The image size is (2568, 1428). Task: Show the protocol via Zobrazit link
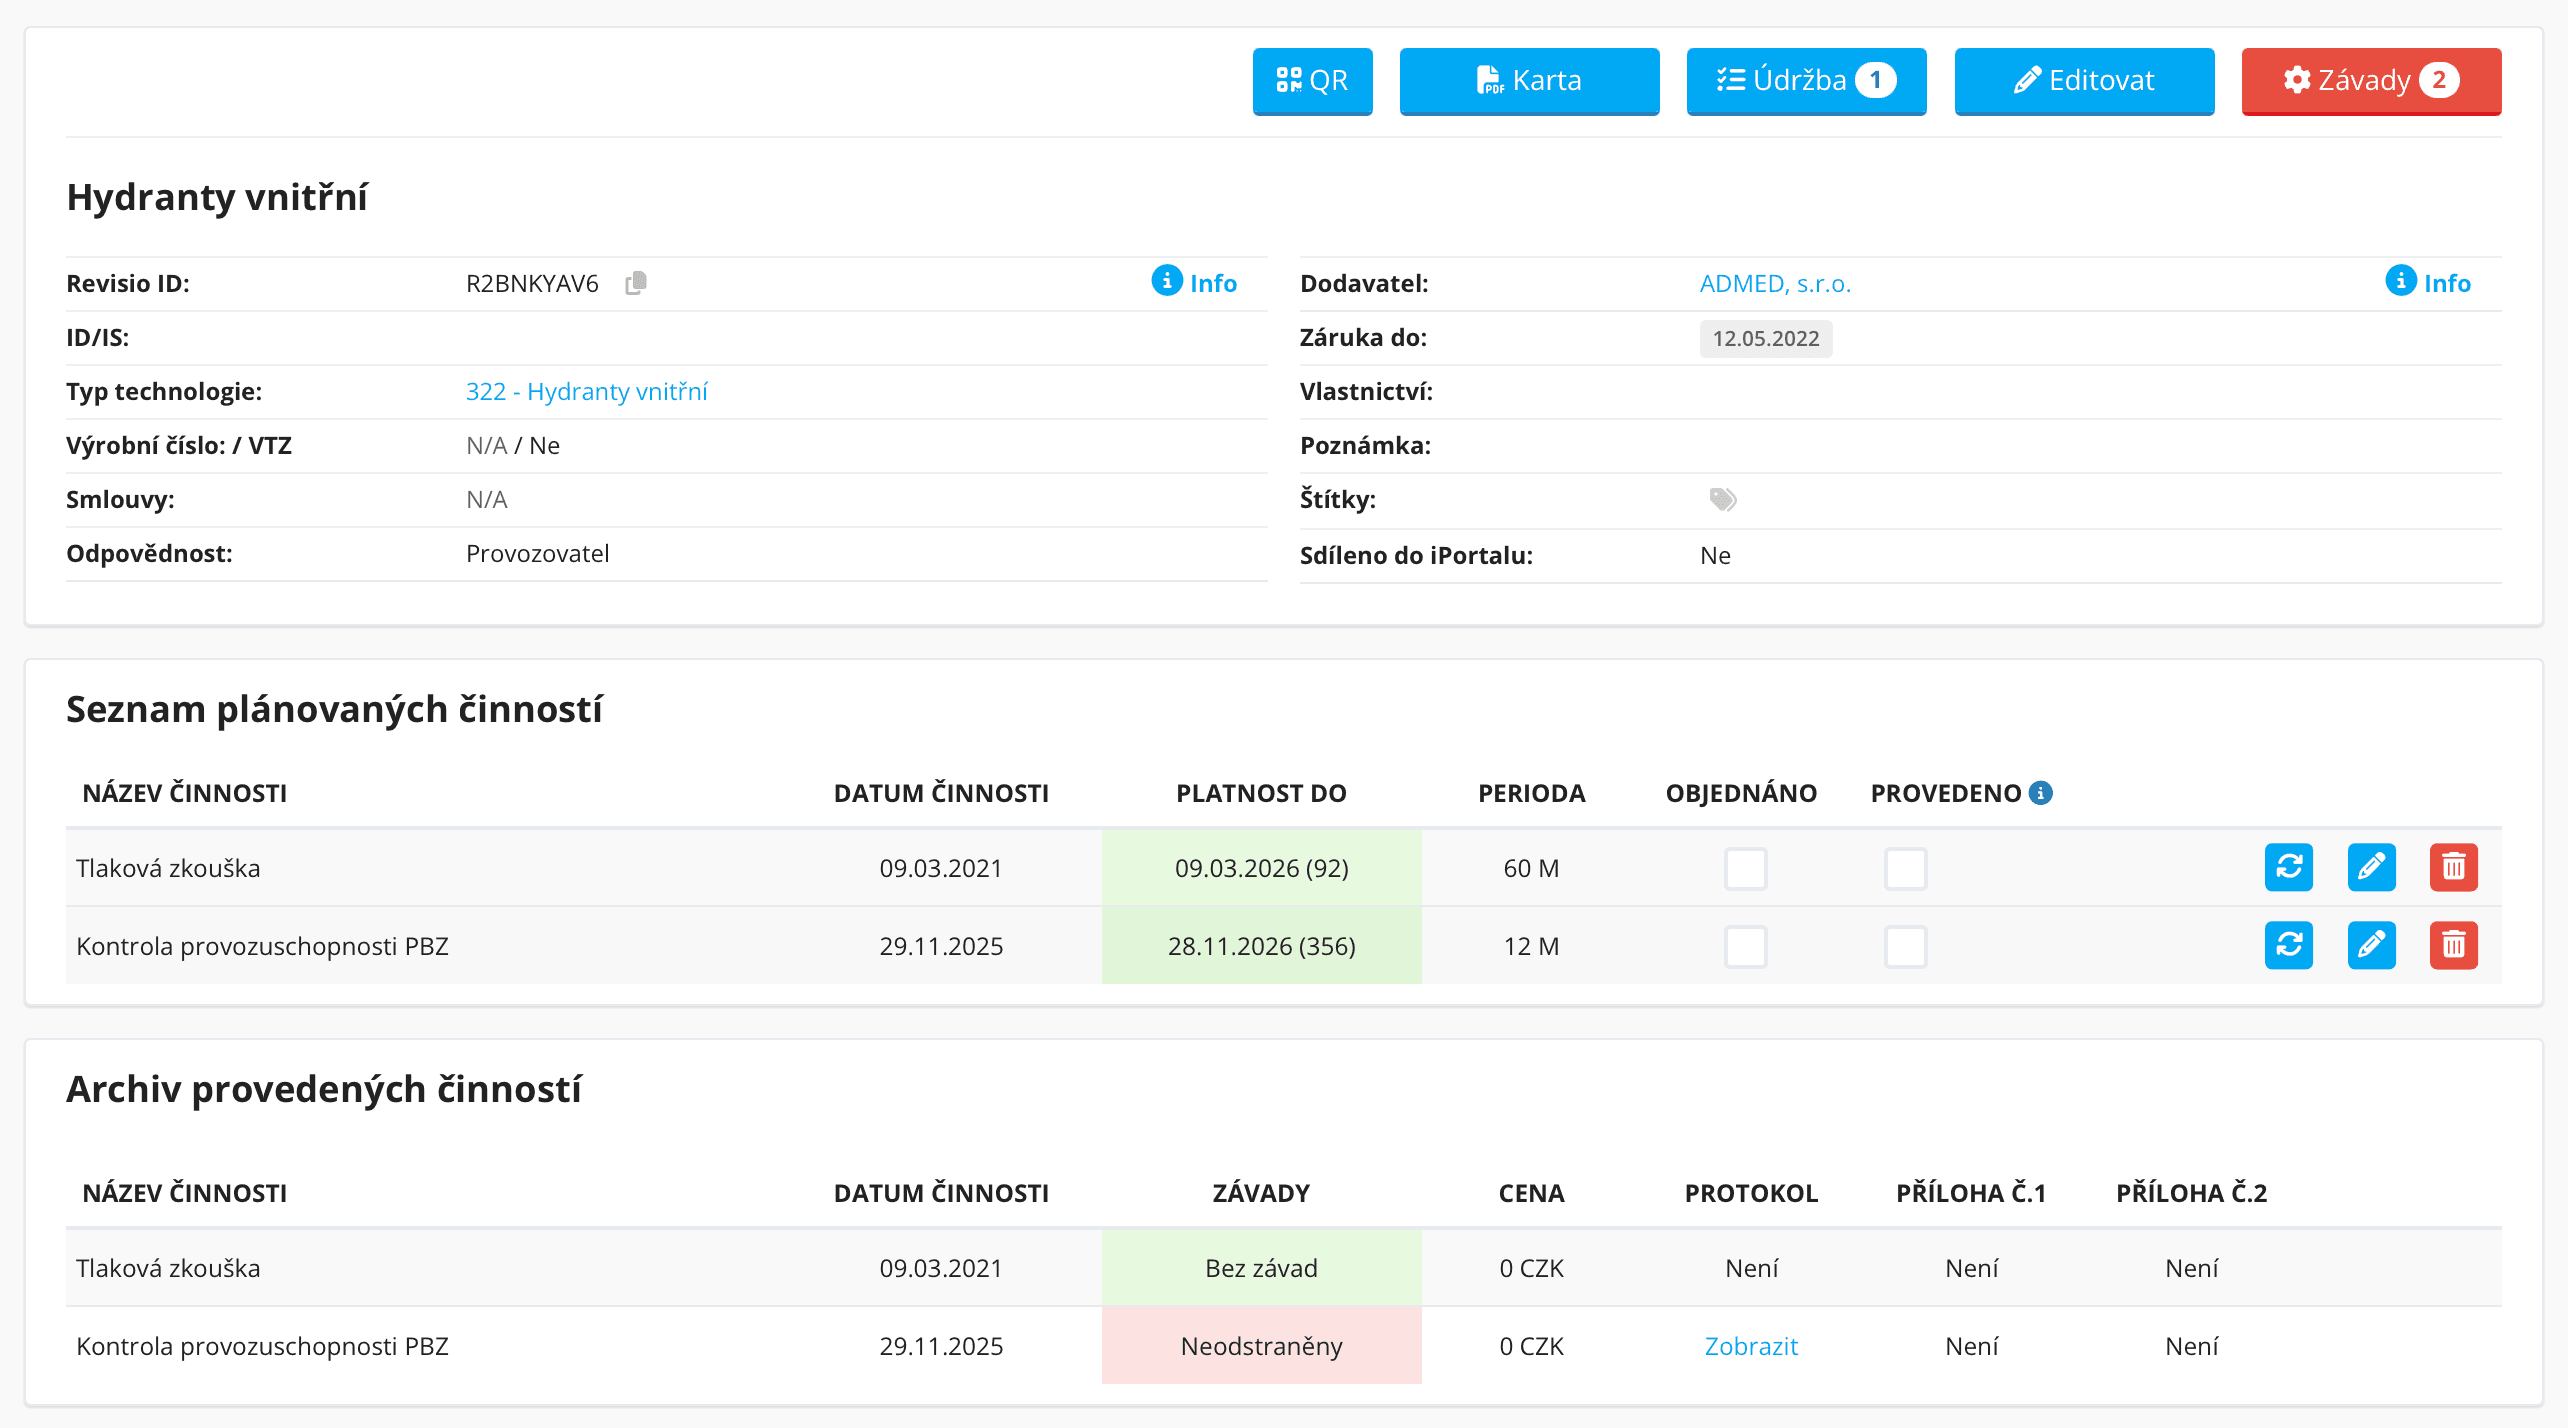pos(1751,1346)
